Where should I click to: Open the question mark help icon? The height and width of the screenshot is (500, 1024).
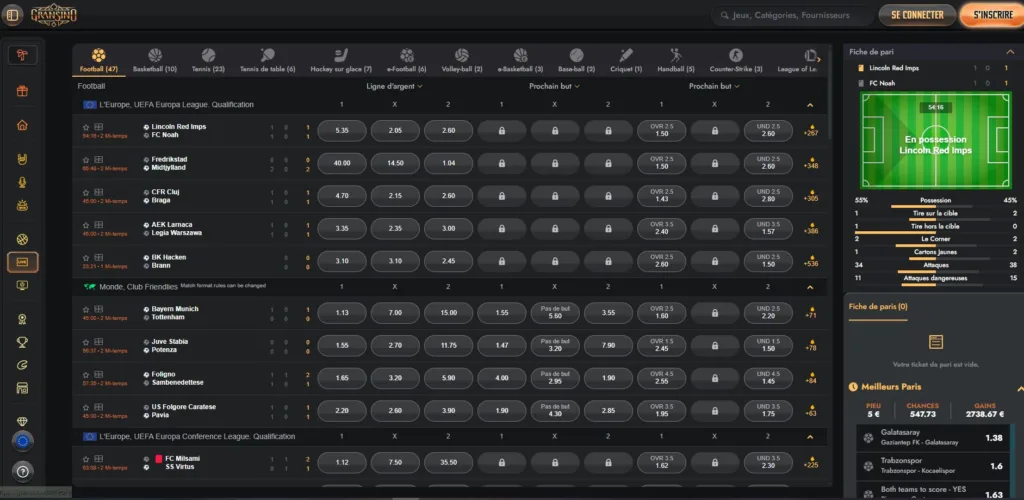point(23,471)
